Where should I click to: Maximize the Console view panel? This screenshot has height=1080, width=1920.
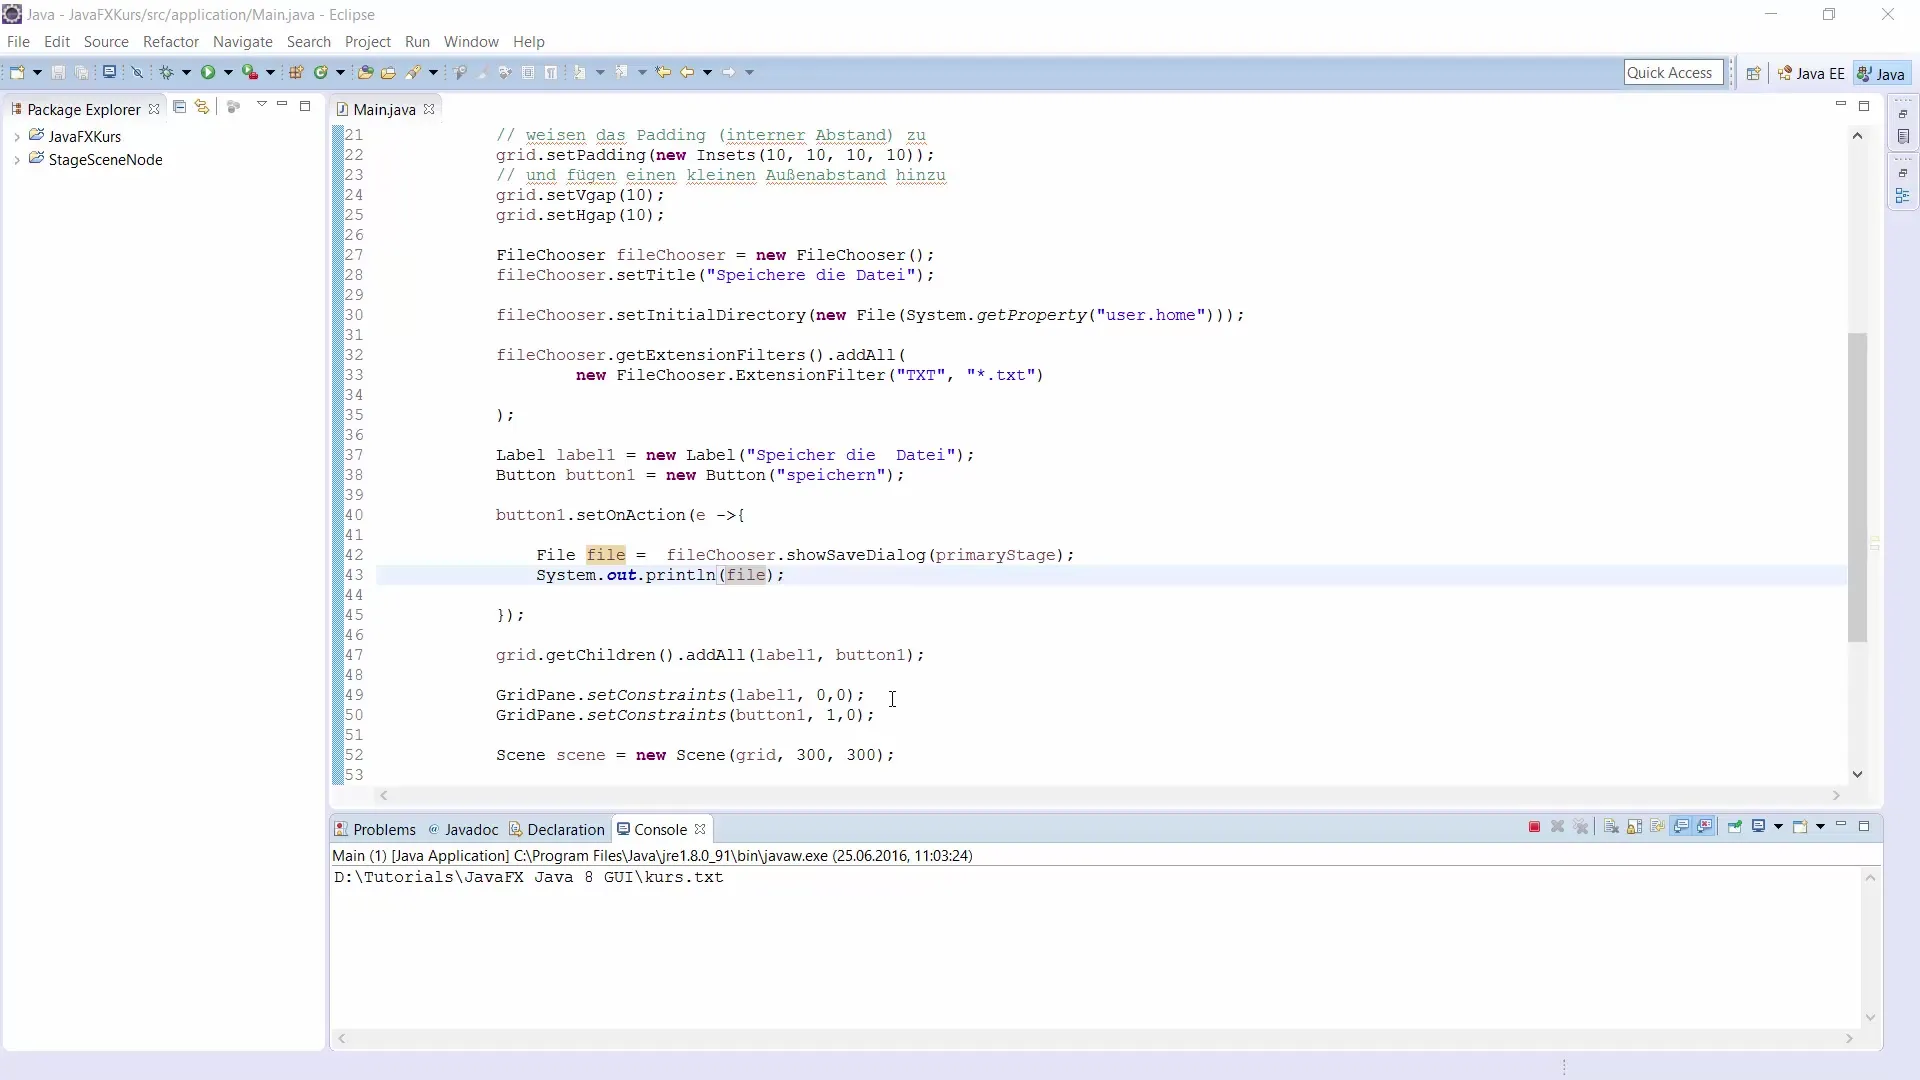click(x=1864, y=826)
